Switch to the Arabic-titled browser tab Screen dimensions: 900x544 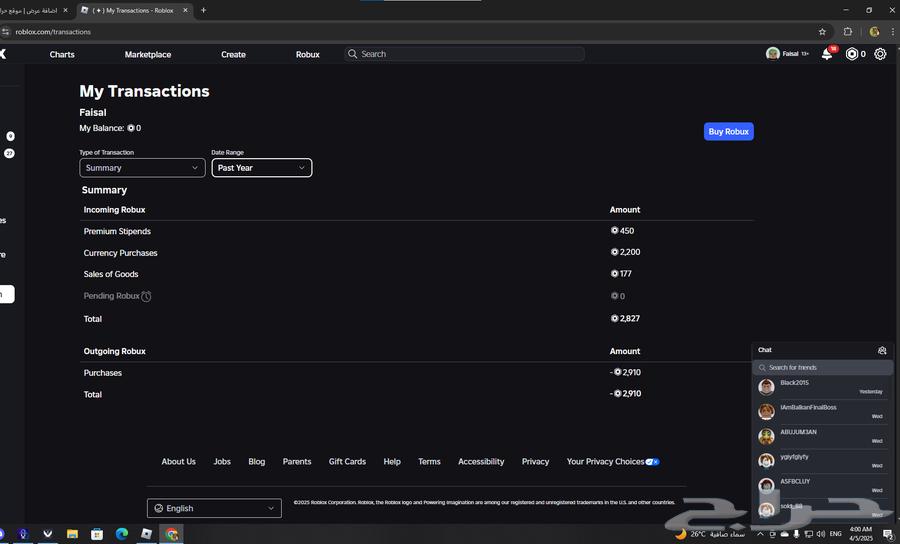point(34,10)
